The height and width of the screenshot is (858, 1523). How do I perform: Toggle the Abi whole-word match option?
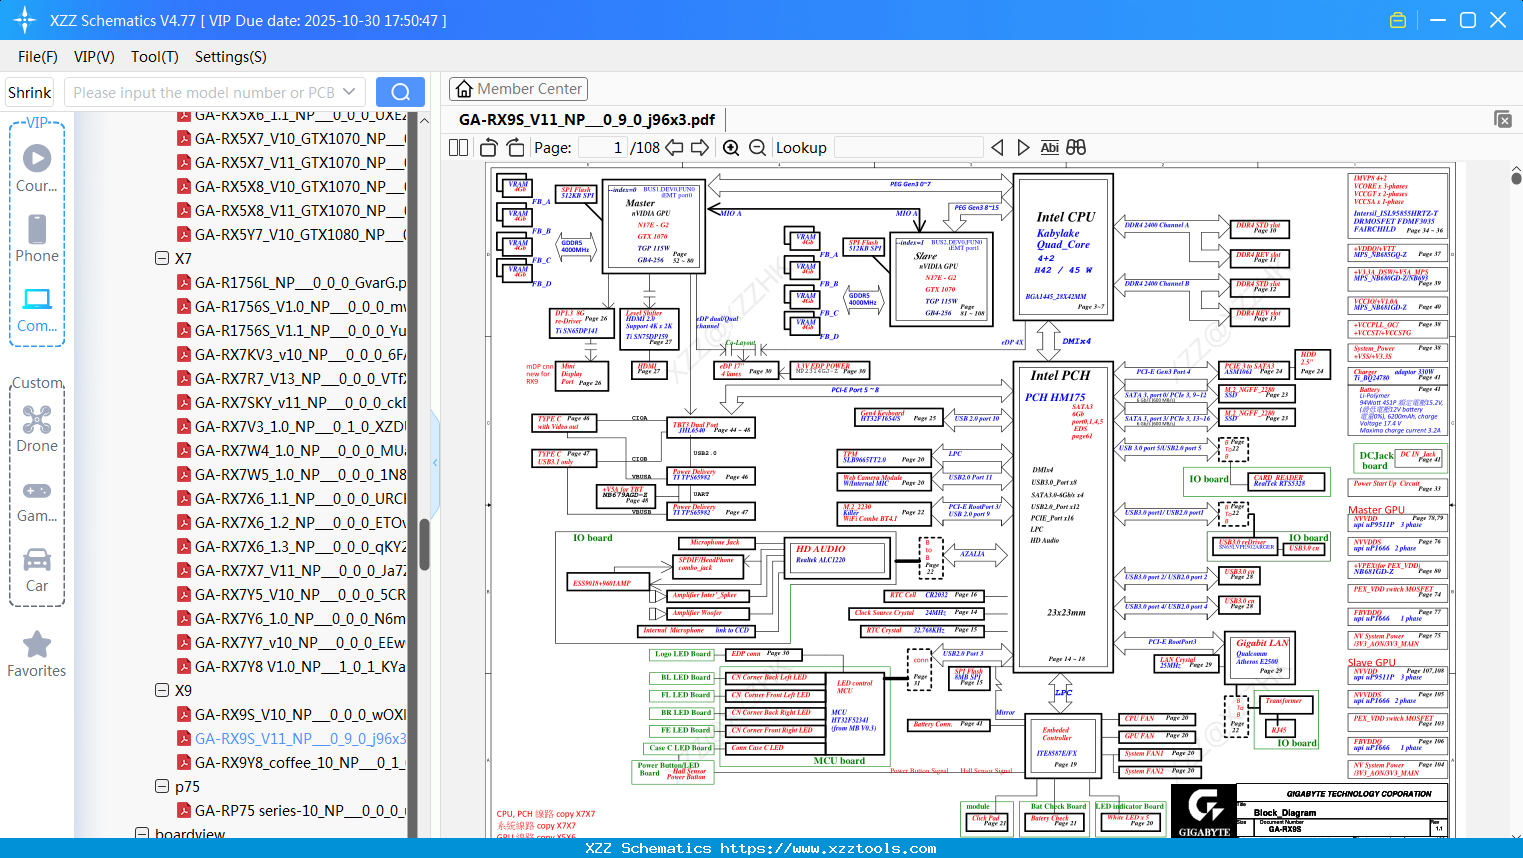(1049, 148)
